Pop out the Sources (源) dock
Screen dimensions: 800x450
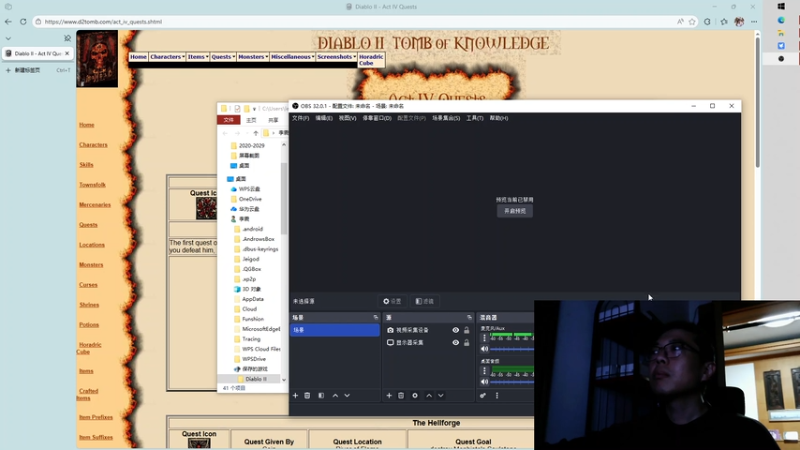pyautogui.click(x=469, y=317)
